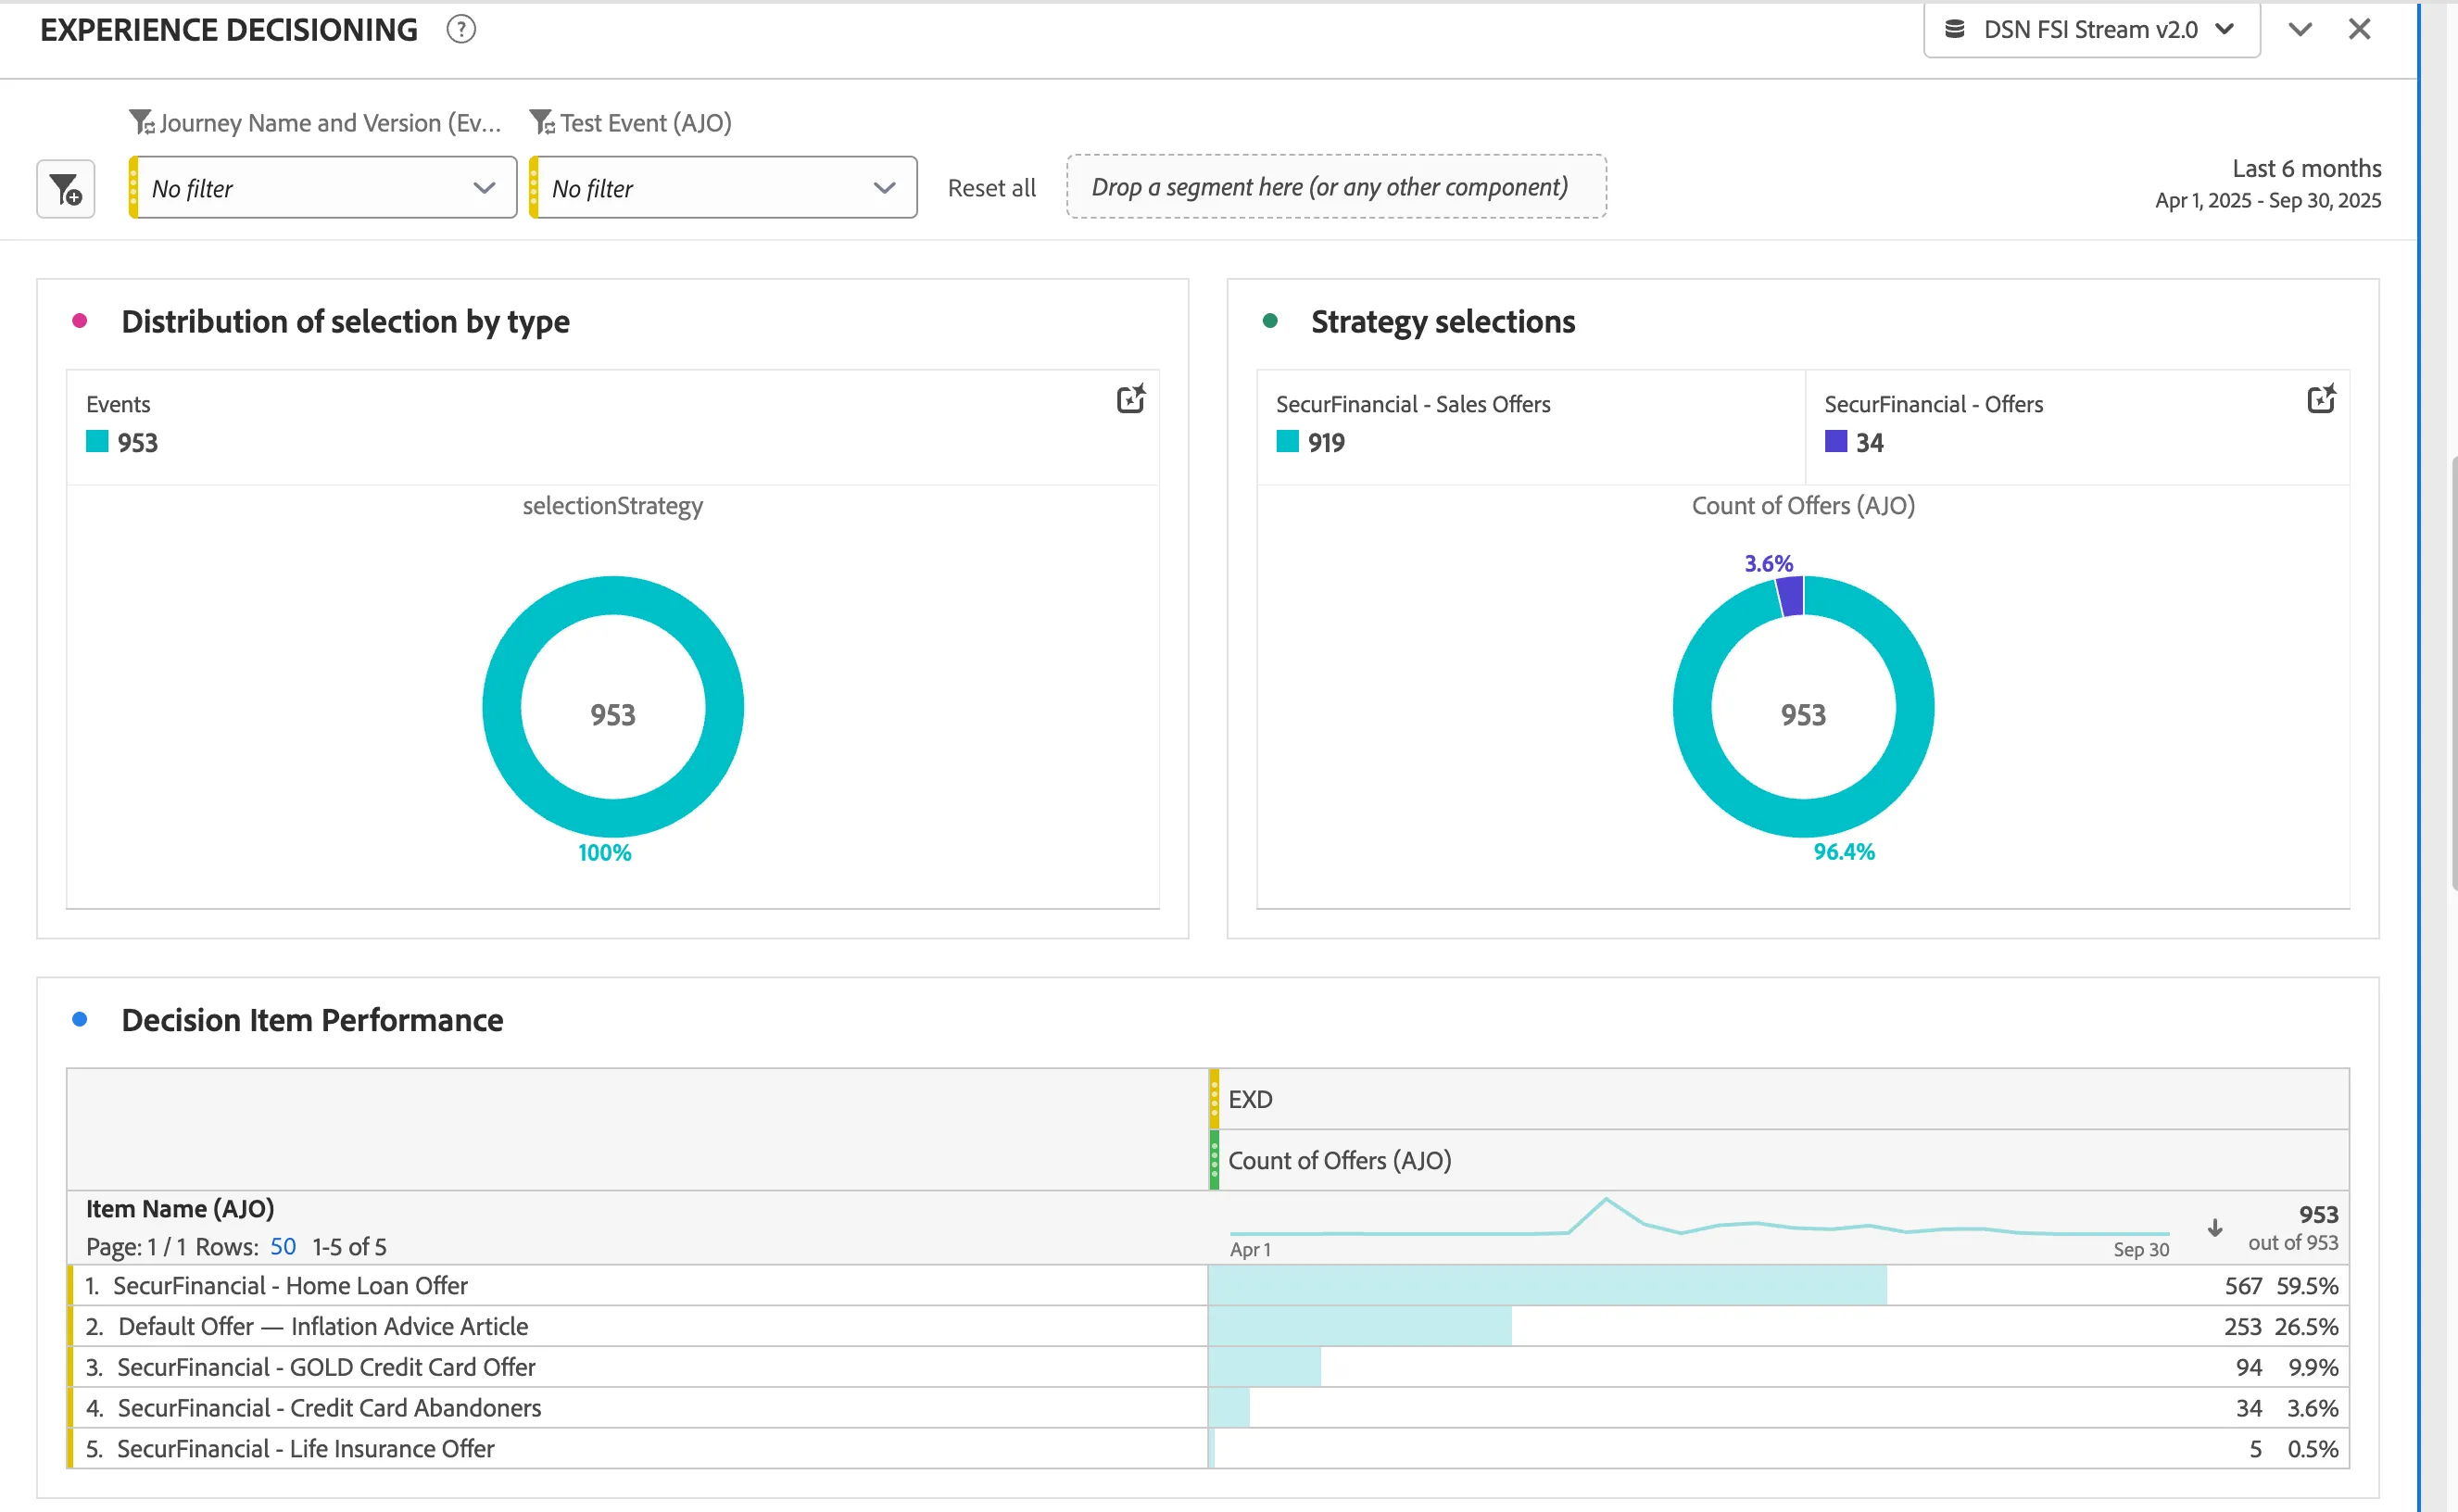Collapse the panel with the chevron arrow
2458x1512 pixels.
[x=2300, y=29]
